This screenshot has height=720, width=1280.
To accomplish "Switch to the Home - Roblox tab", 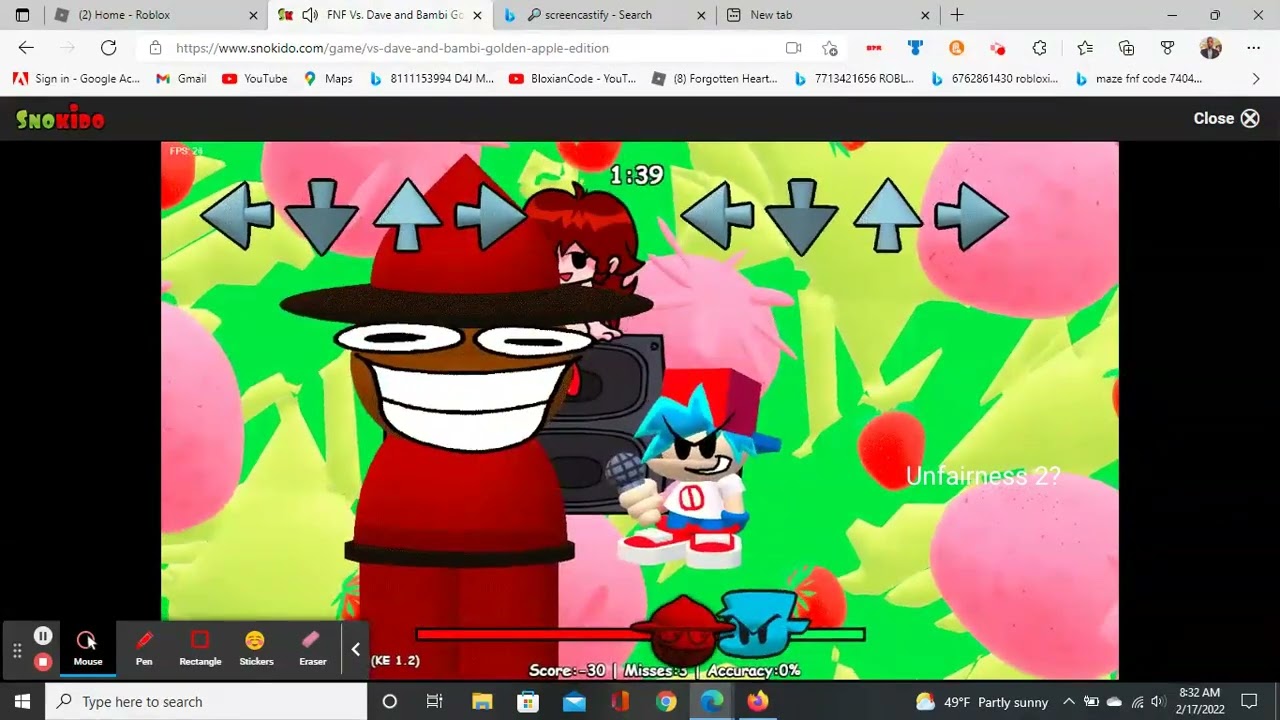I will (x=157, y=15).
